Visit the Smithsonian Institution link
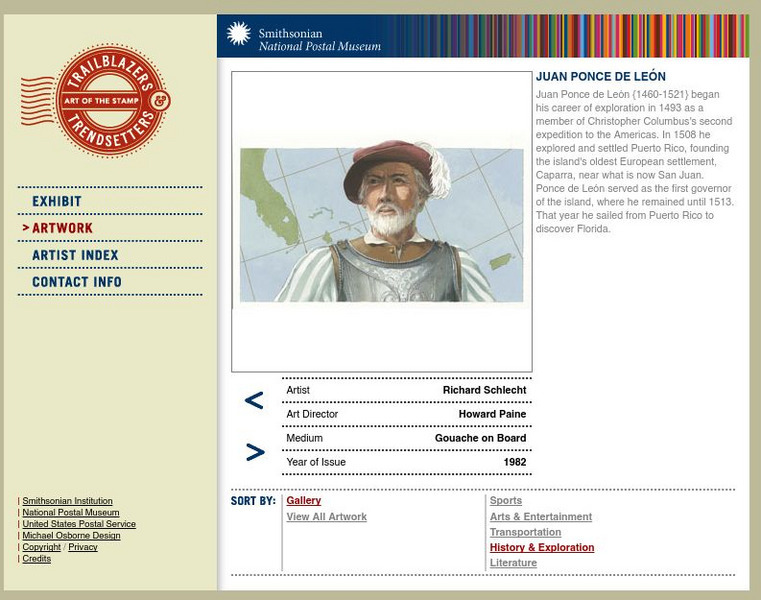Viewport: 761px width, 600px height. [67, 500]
